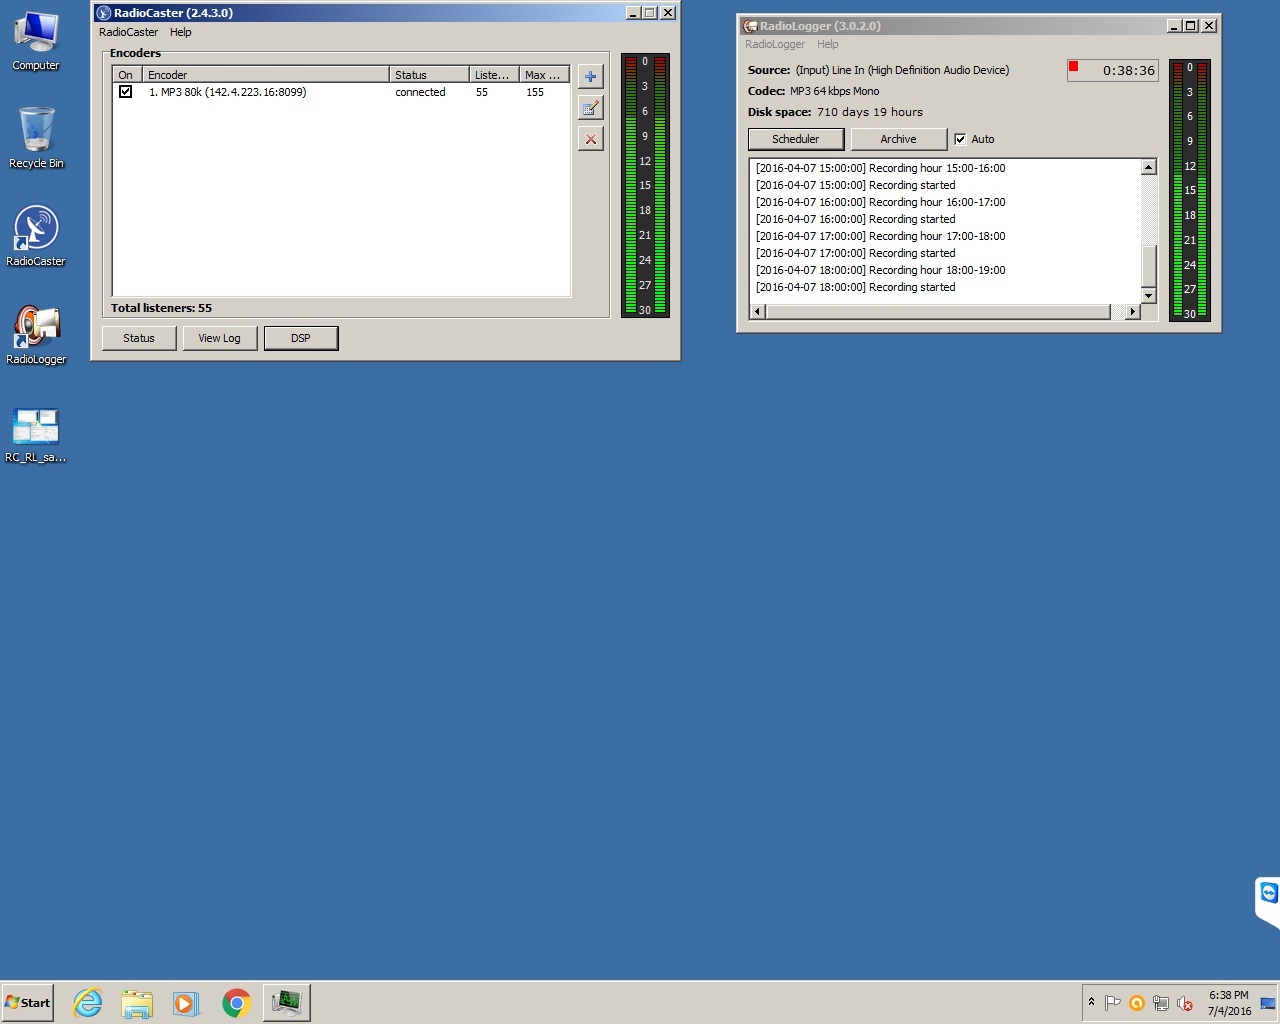This screenshot has width=1280, height=1024.
Task: Click the orange circle tray icon
Action: click(x=1137, y=1003)
